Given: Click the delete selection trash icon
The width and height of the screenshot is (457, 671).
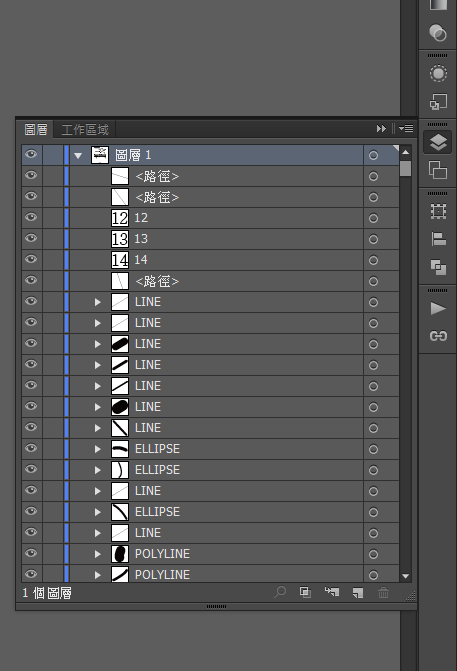Looking at the screenshot, I should click(x=383, y=592).
